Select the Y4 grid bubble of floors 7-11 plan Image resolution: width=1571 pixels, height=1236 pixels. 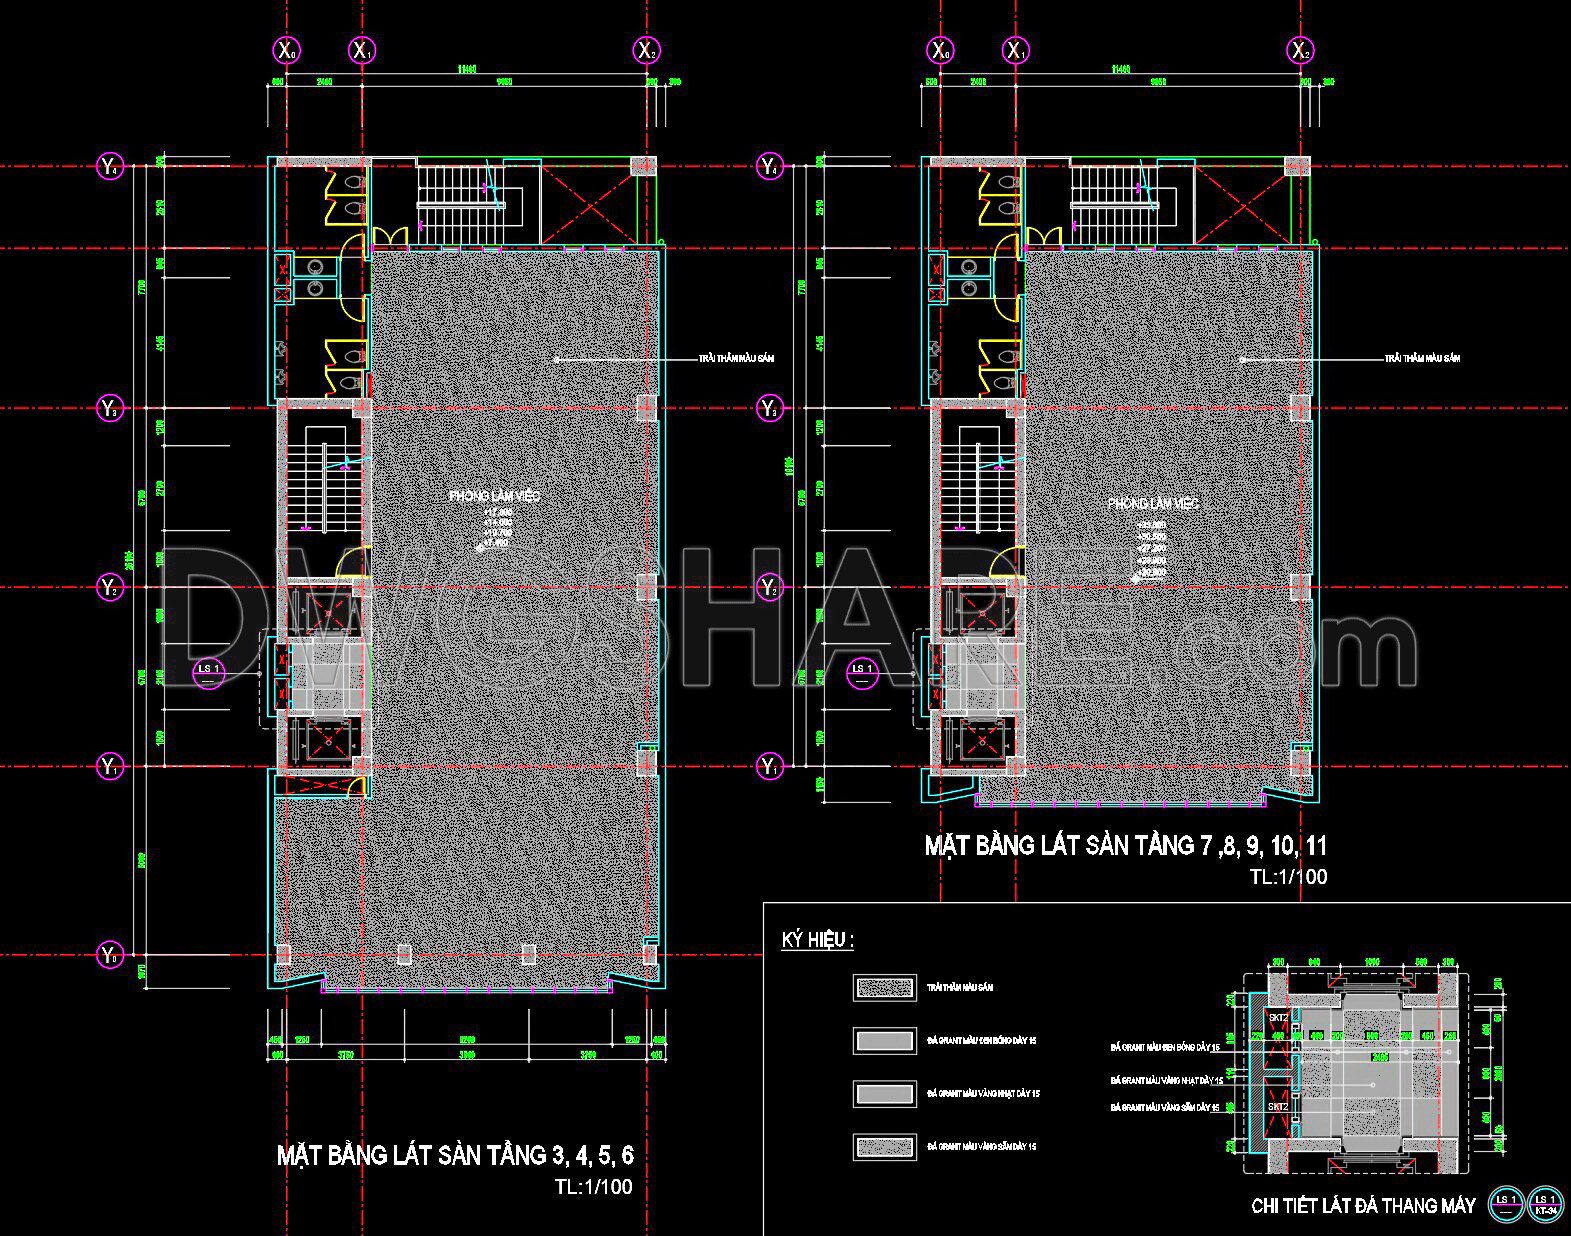769,167
